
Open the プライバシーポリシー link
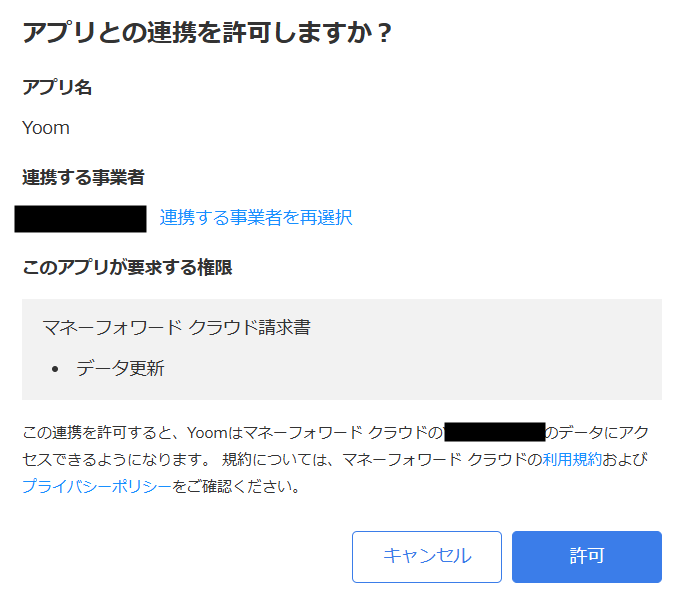(96, 487)
